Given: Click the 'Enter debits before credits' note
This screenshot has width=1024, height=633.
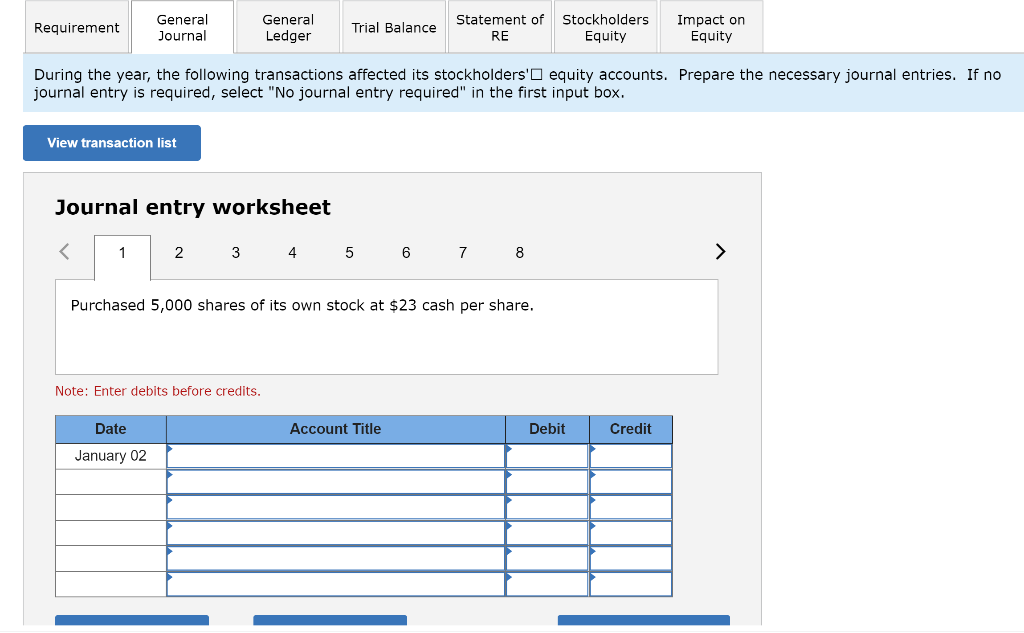Looking at the screenshot, I should pos(158,391).
